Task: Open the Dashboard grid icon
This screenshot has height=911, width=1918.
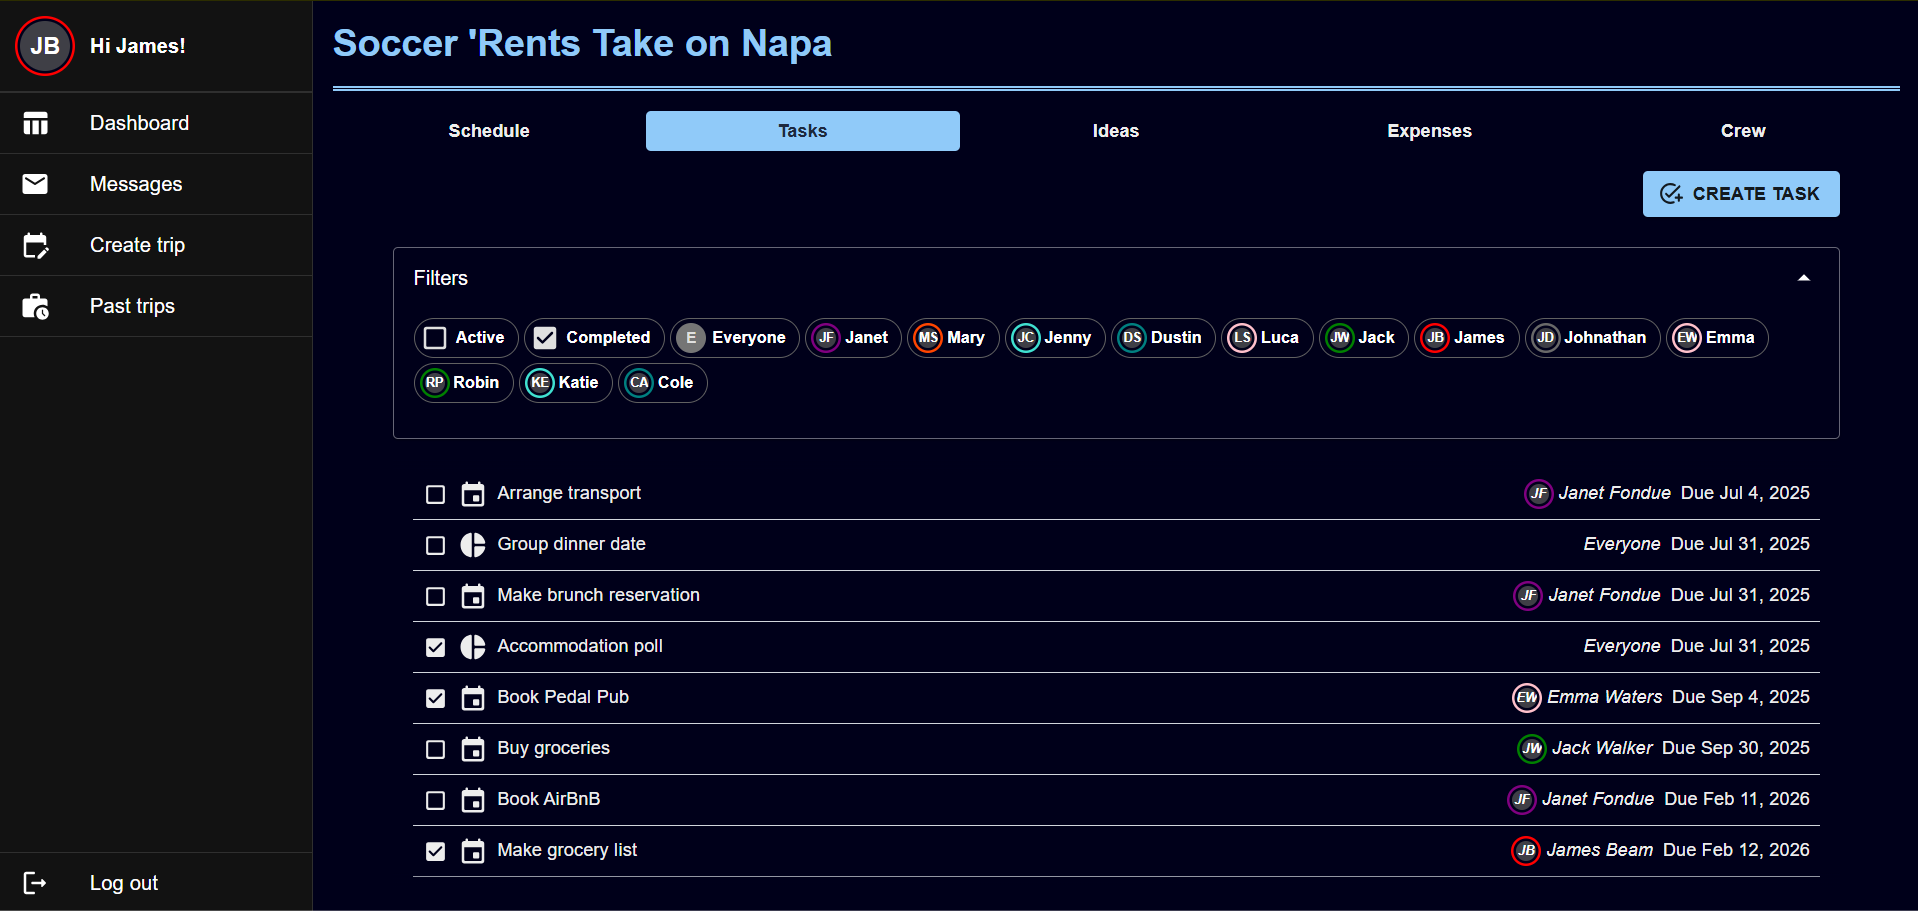Action: 36,123
